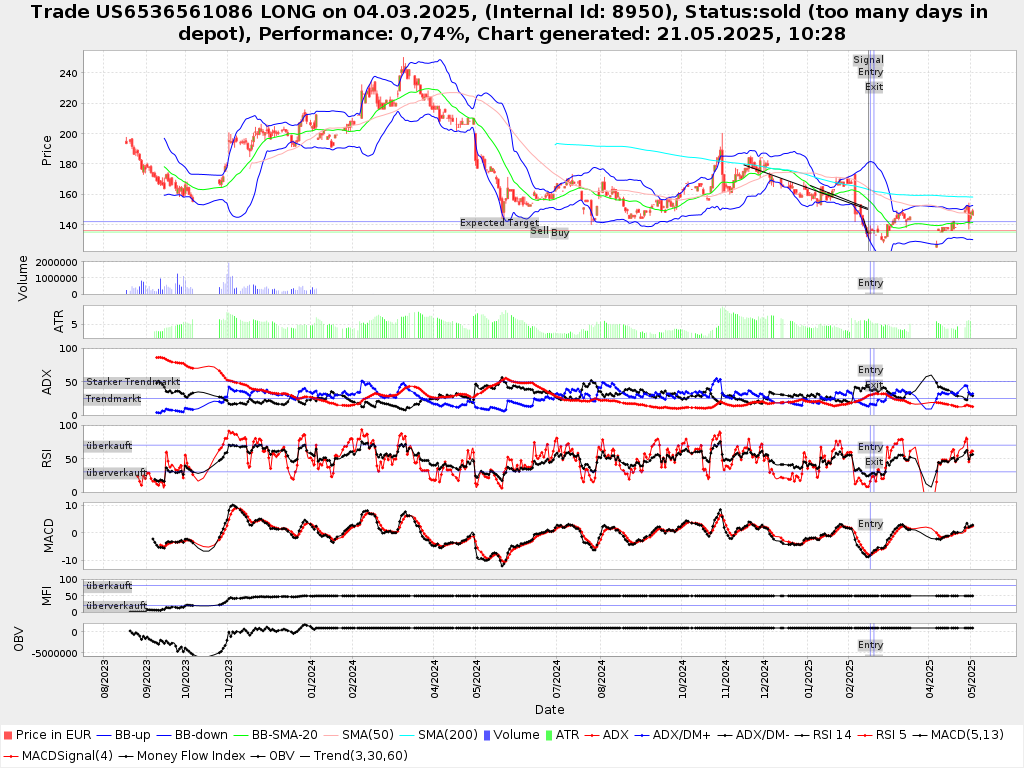Click the Signal marker label in price chart
The width and height of the screenshot is (1024, 768).
click(868, 60)
